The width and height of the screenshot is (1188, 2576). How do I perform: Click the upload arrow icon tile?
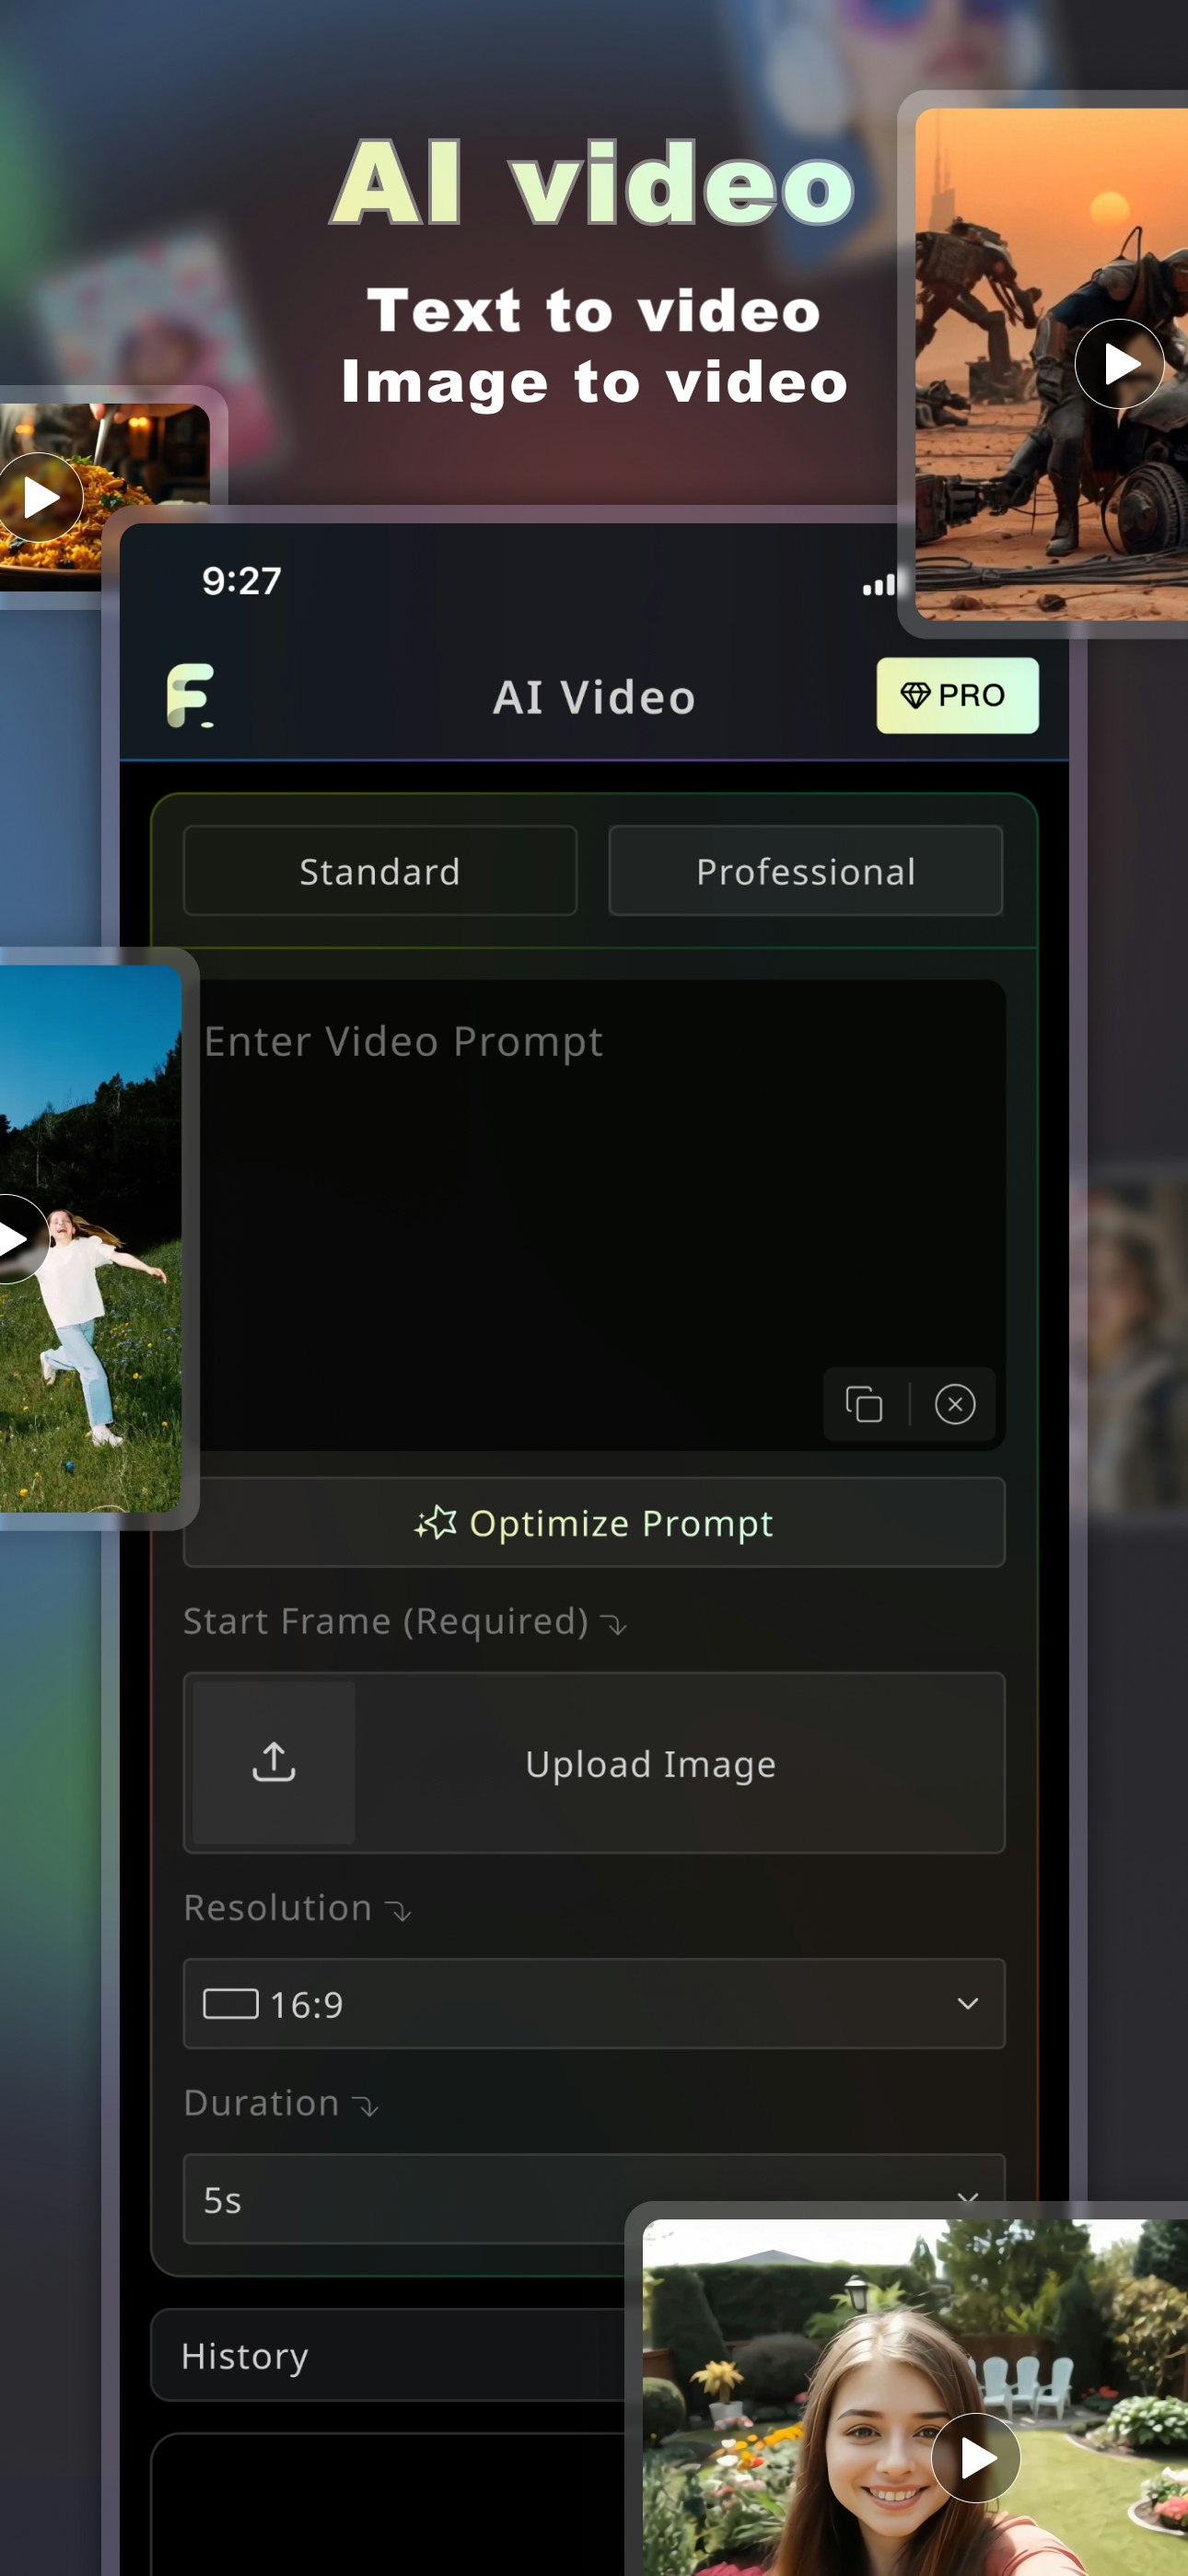click(x=273, y=1762)
